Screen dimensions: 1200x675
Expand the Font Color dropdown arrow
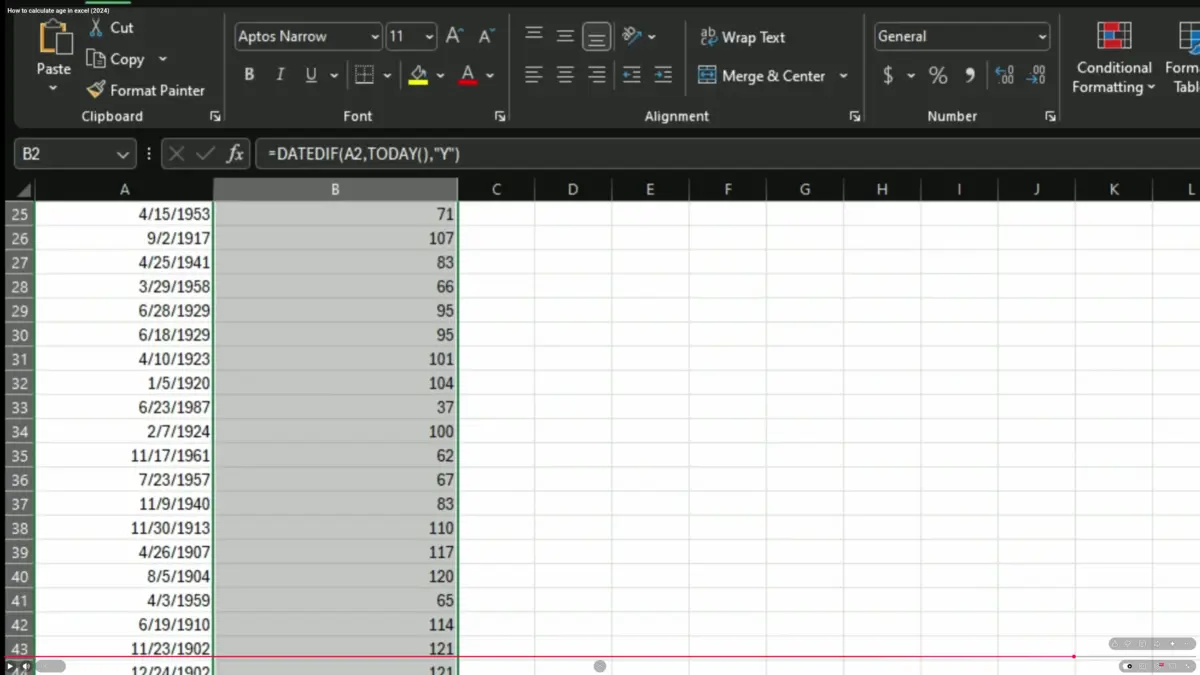[x=490, y=76]
